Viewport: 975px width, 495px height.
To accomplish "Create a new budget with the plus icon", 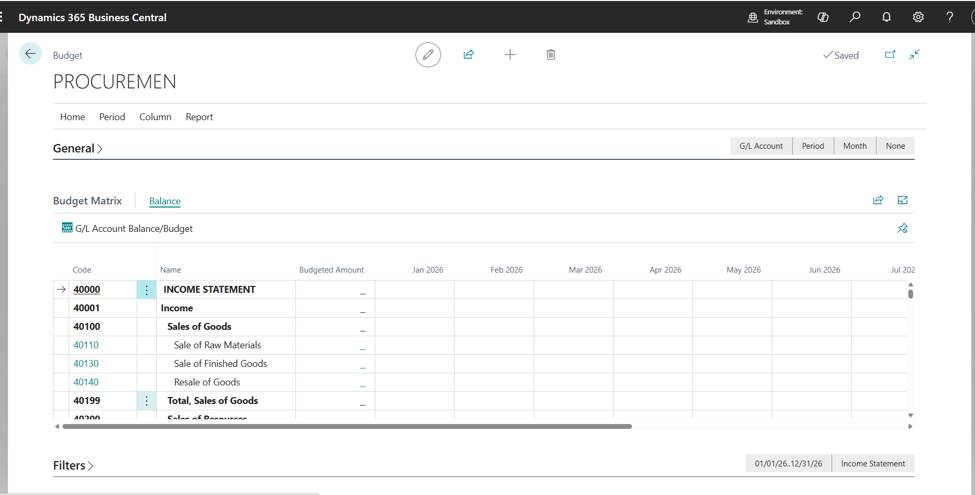I will [510, 55].
